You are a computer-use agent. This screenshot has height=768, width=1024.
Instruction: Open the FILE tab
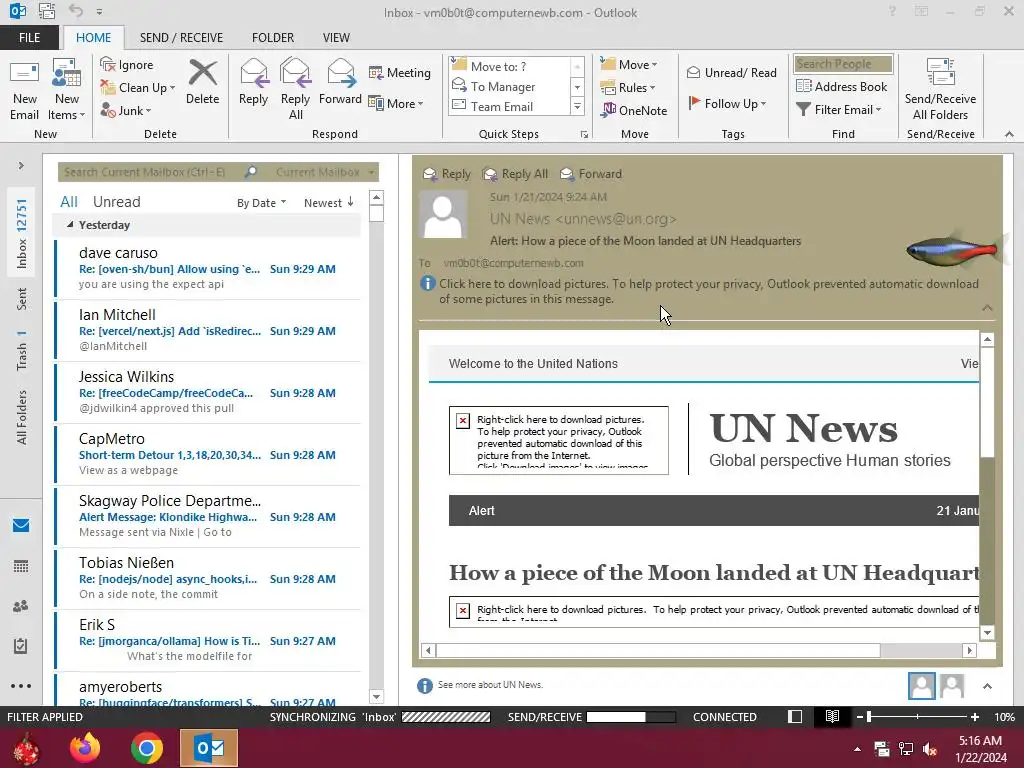29,38
